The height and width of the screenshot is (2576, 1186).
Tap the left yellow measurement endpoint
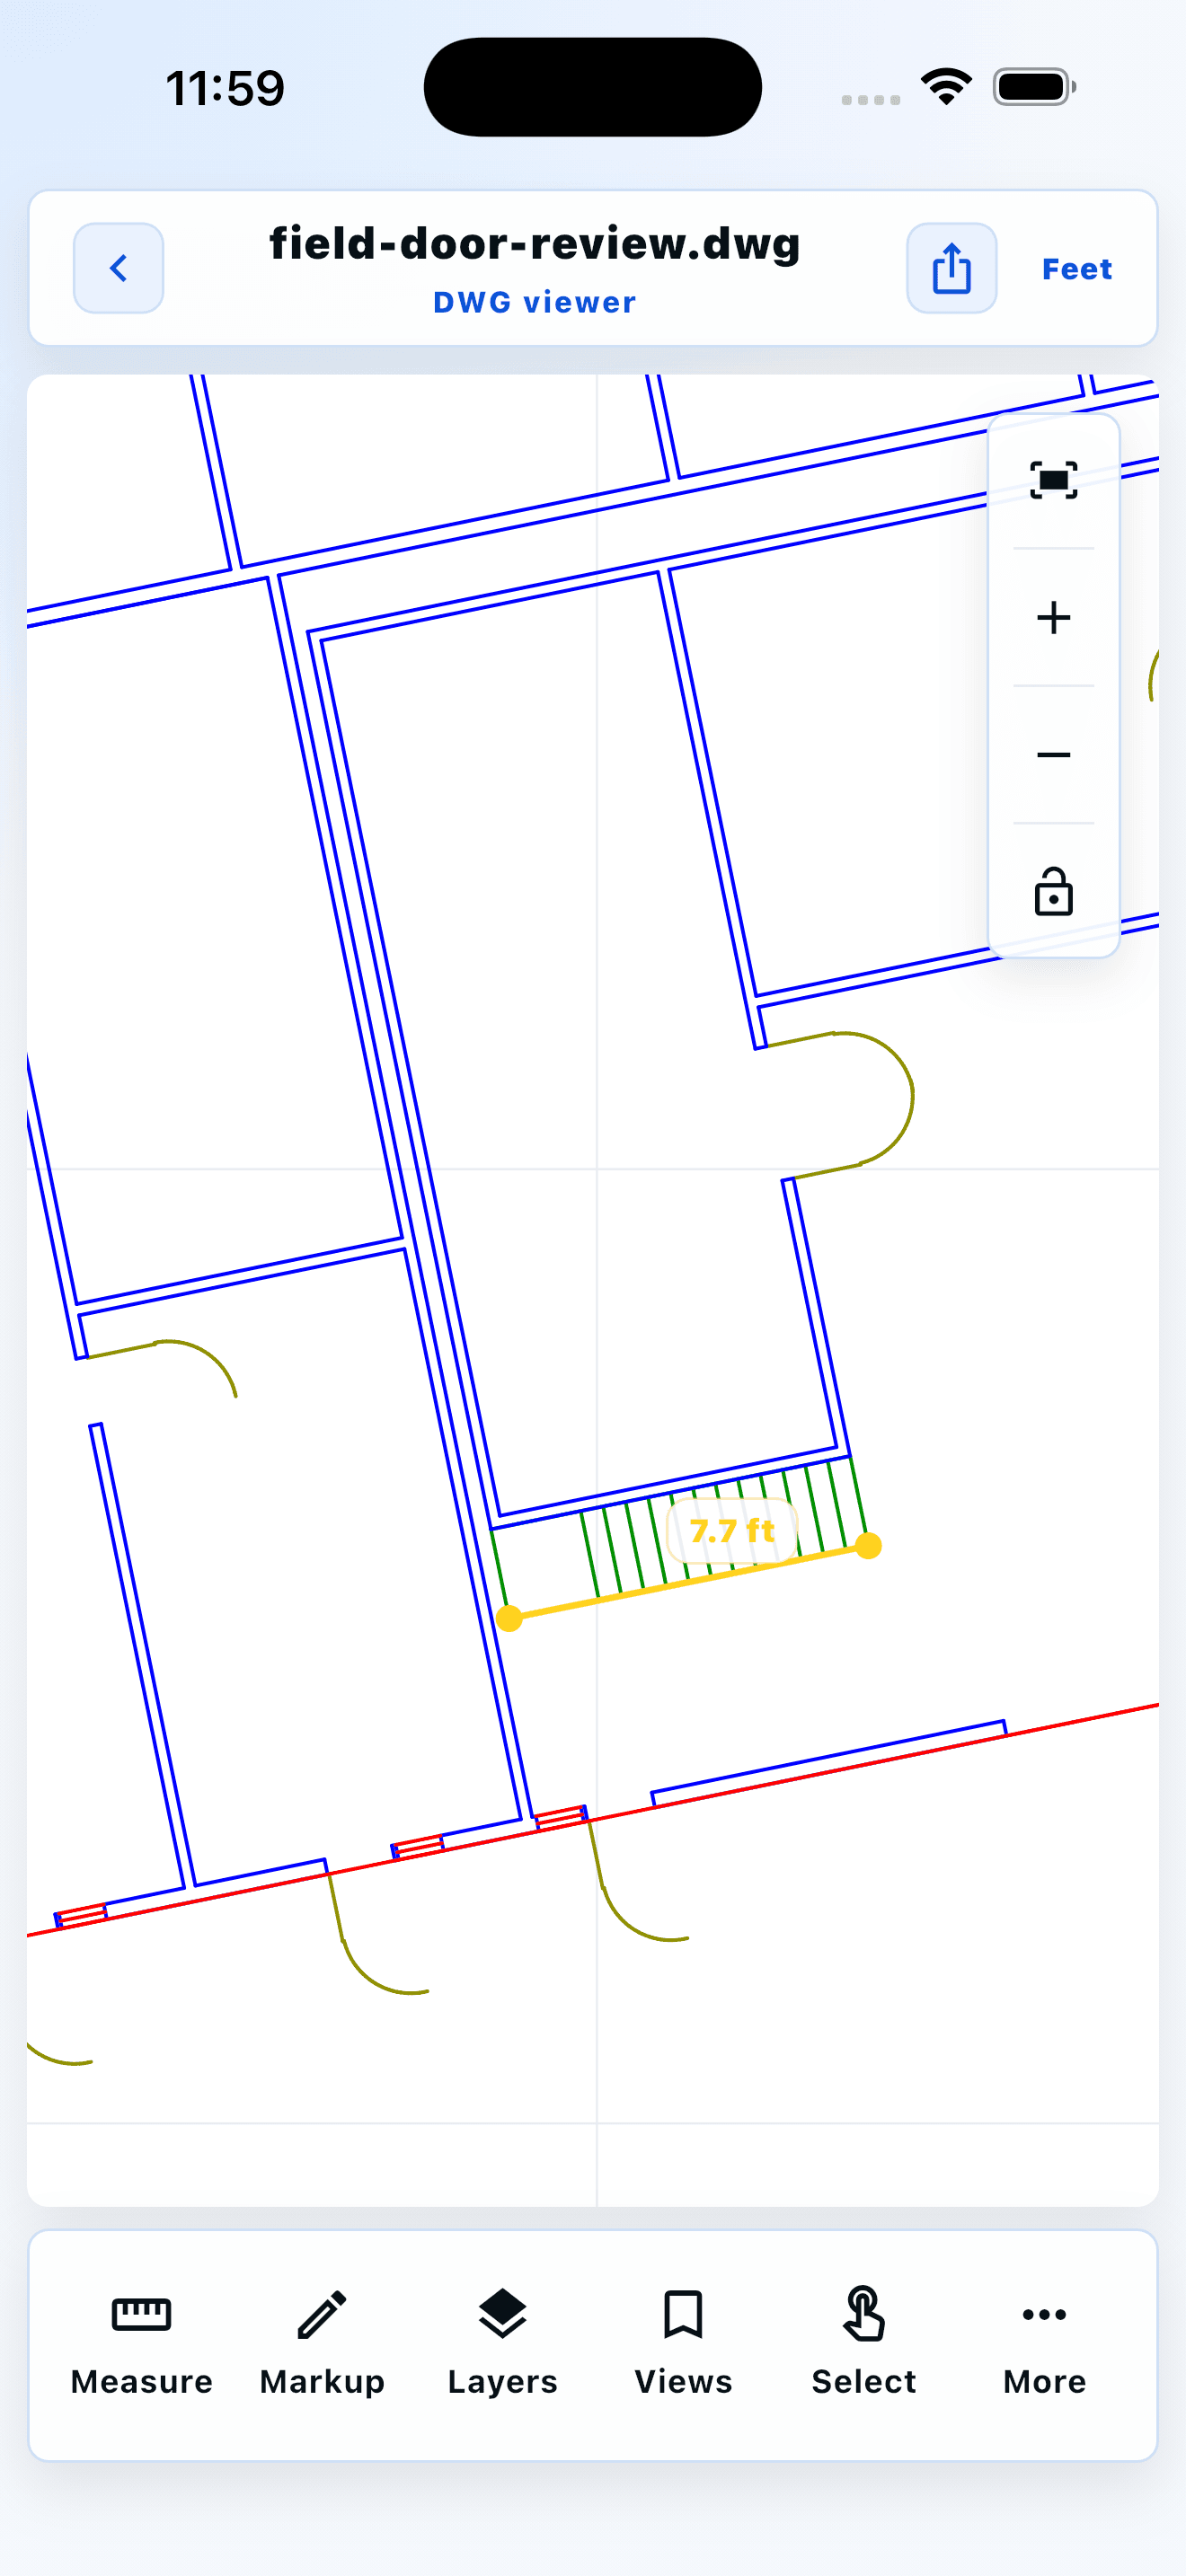(x=509, y=1618)
